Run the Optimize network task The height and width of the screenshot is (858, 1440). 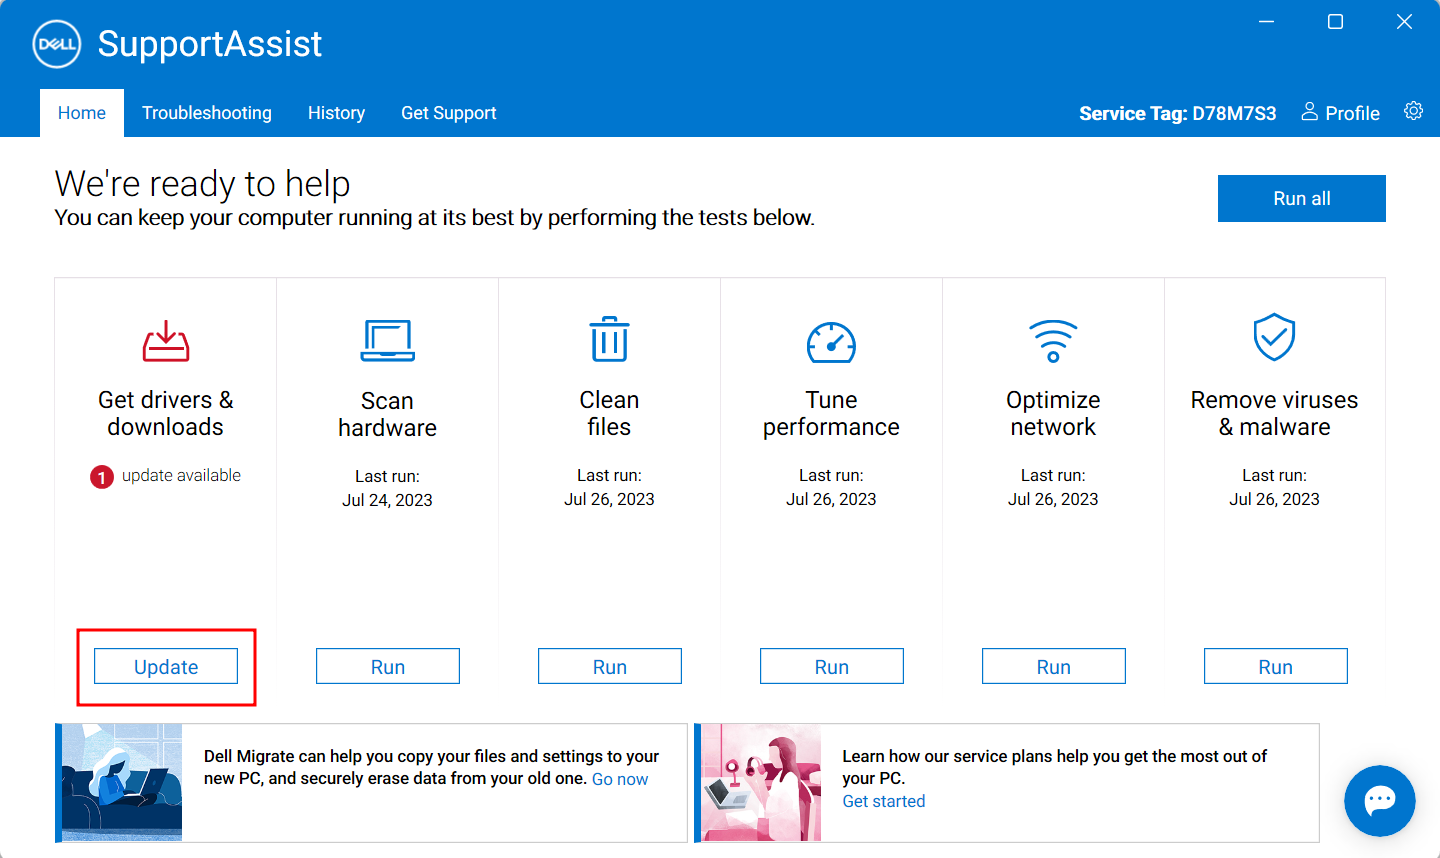(1054, 667)
